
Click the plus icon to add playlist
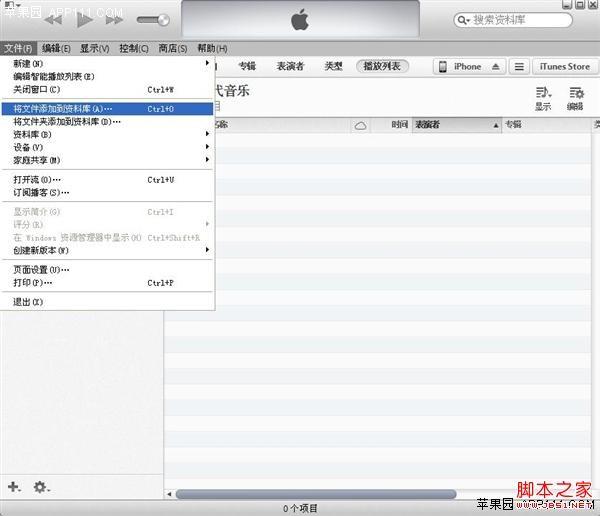14,487
